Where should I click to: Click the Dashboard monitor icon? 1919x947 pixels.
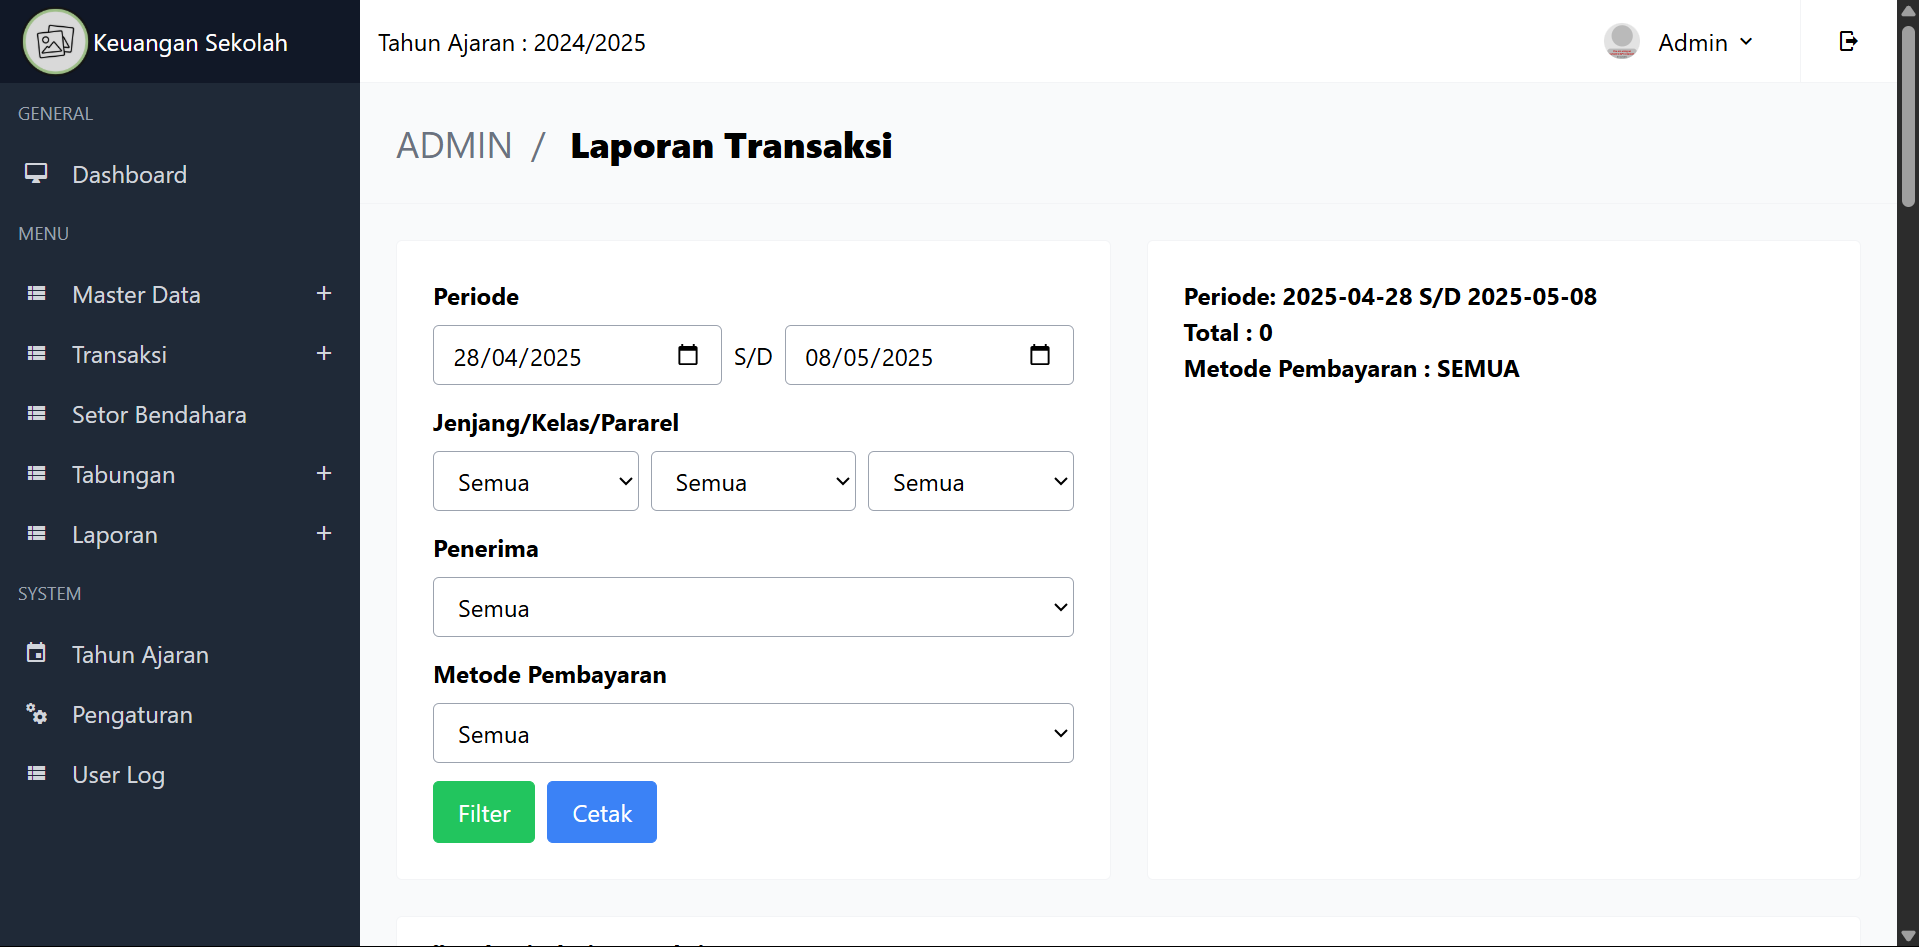[x=37, y=174]
